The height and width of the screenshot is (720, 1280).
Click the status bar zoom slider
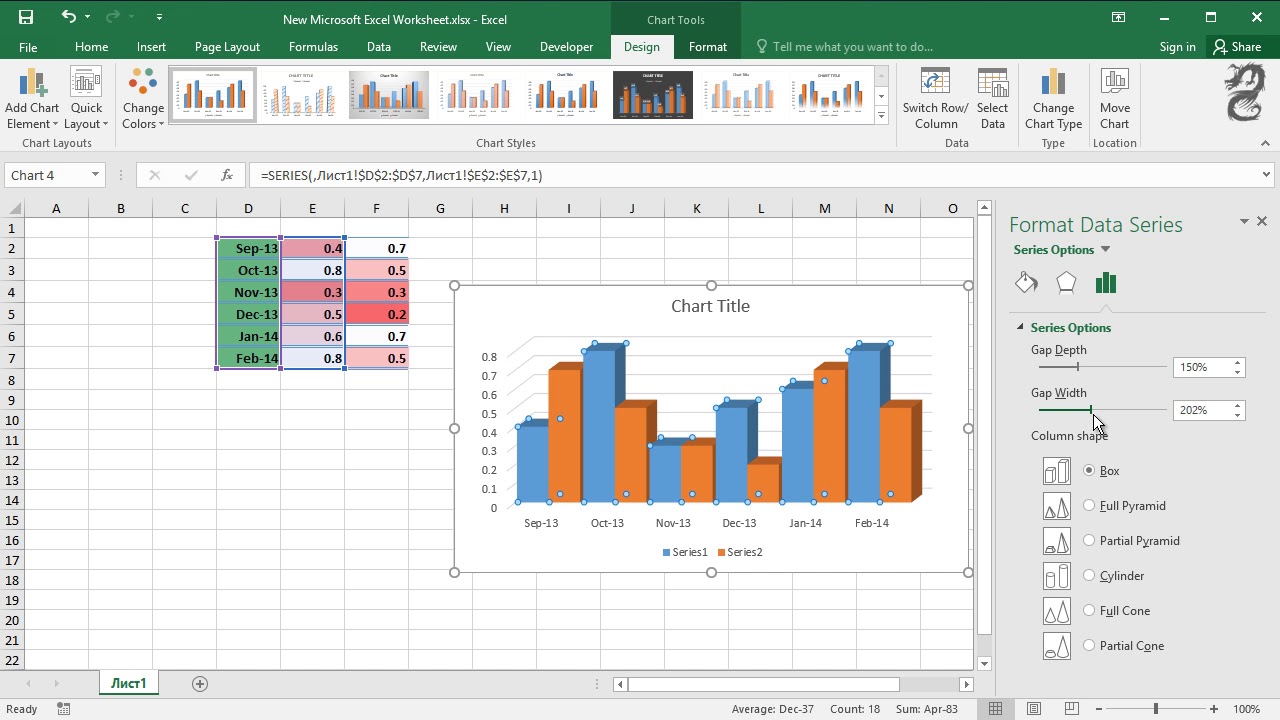pos(1156,709)
